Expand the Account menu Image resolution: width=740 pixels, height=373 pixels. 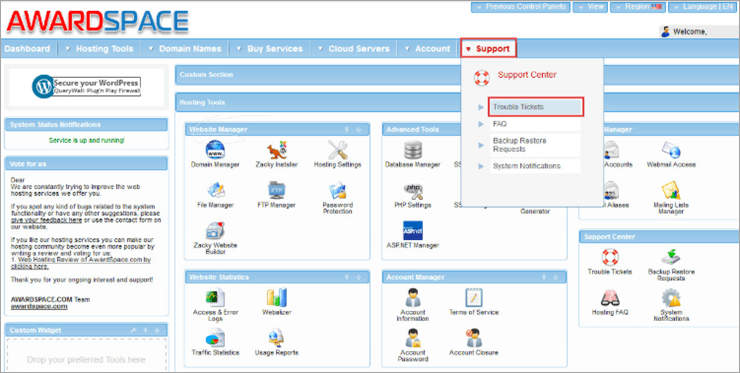pos(428,49)
